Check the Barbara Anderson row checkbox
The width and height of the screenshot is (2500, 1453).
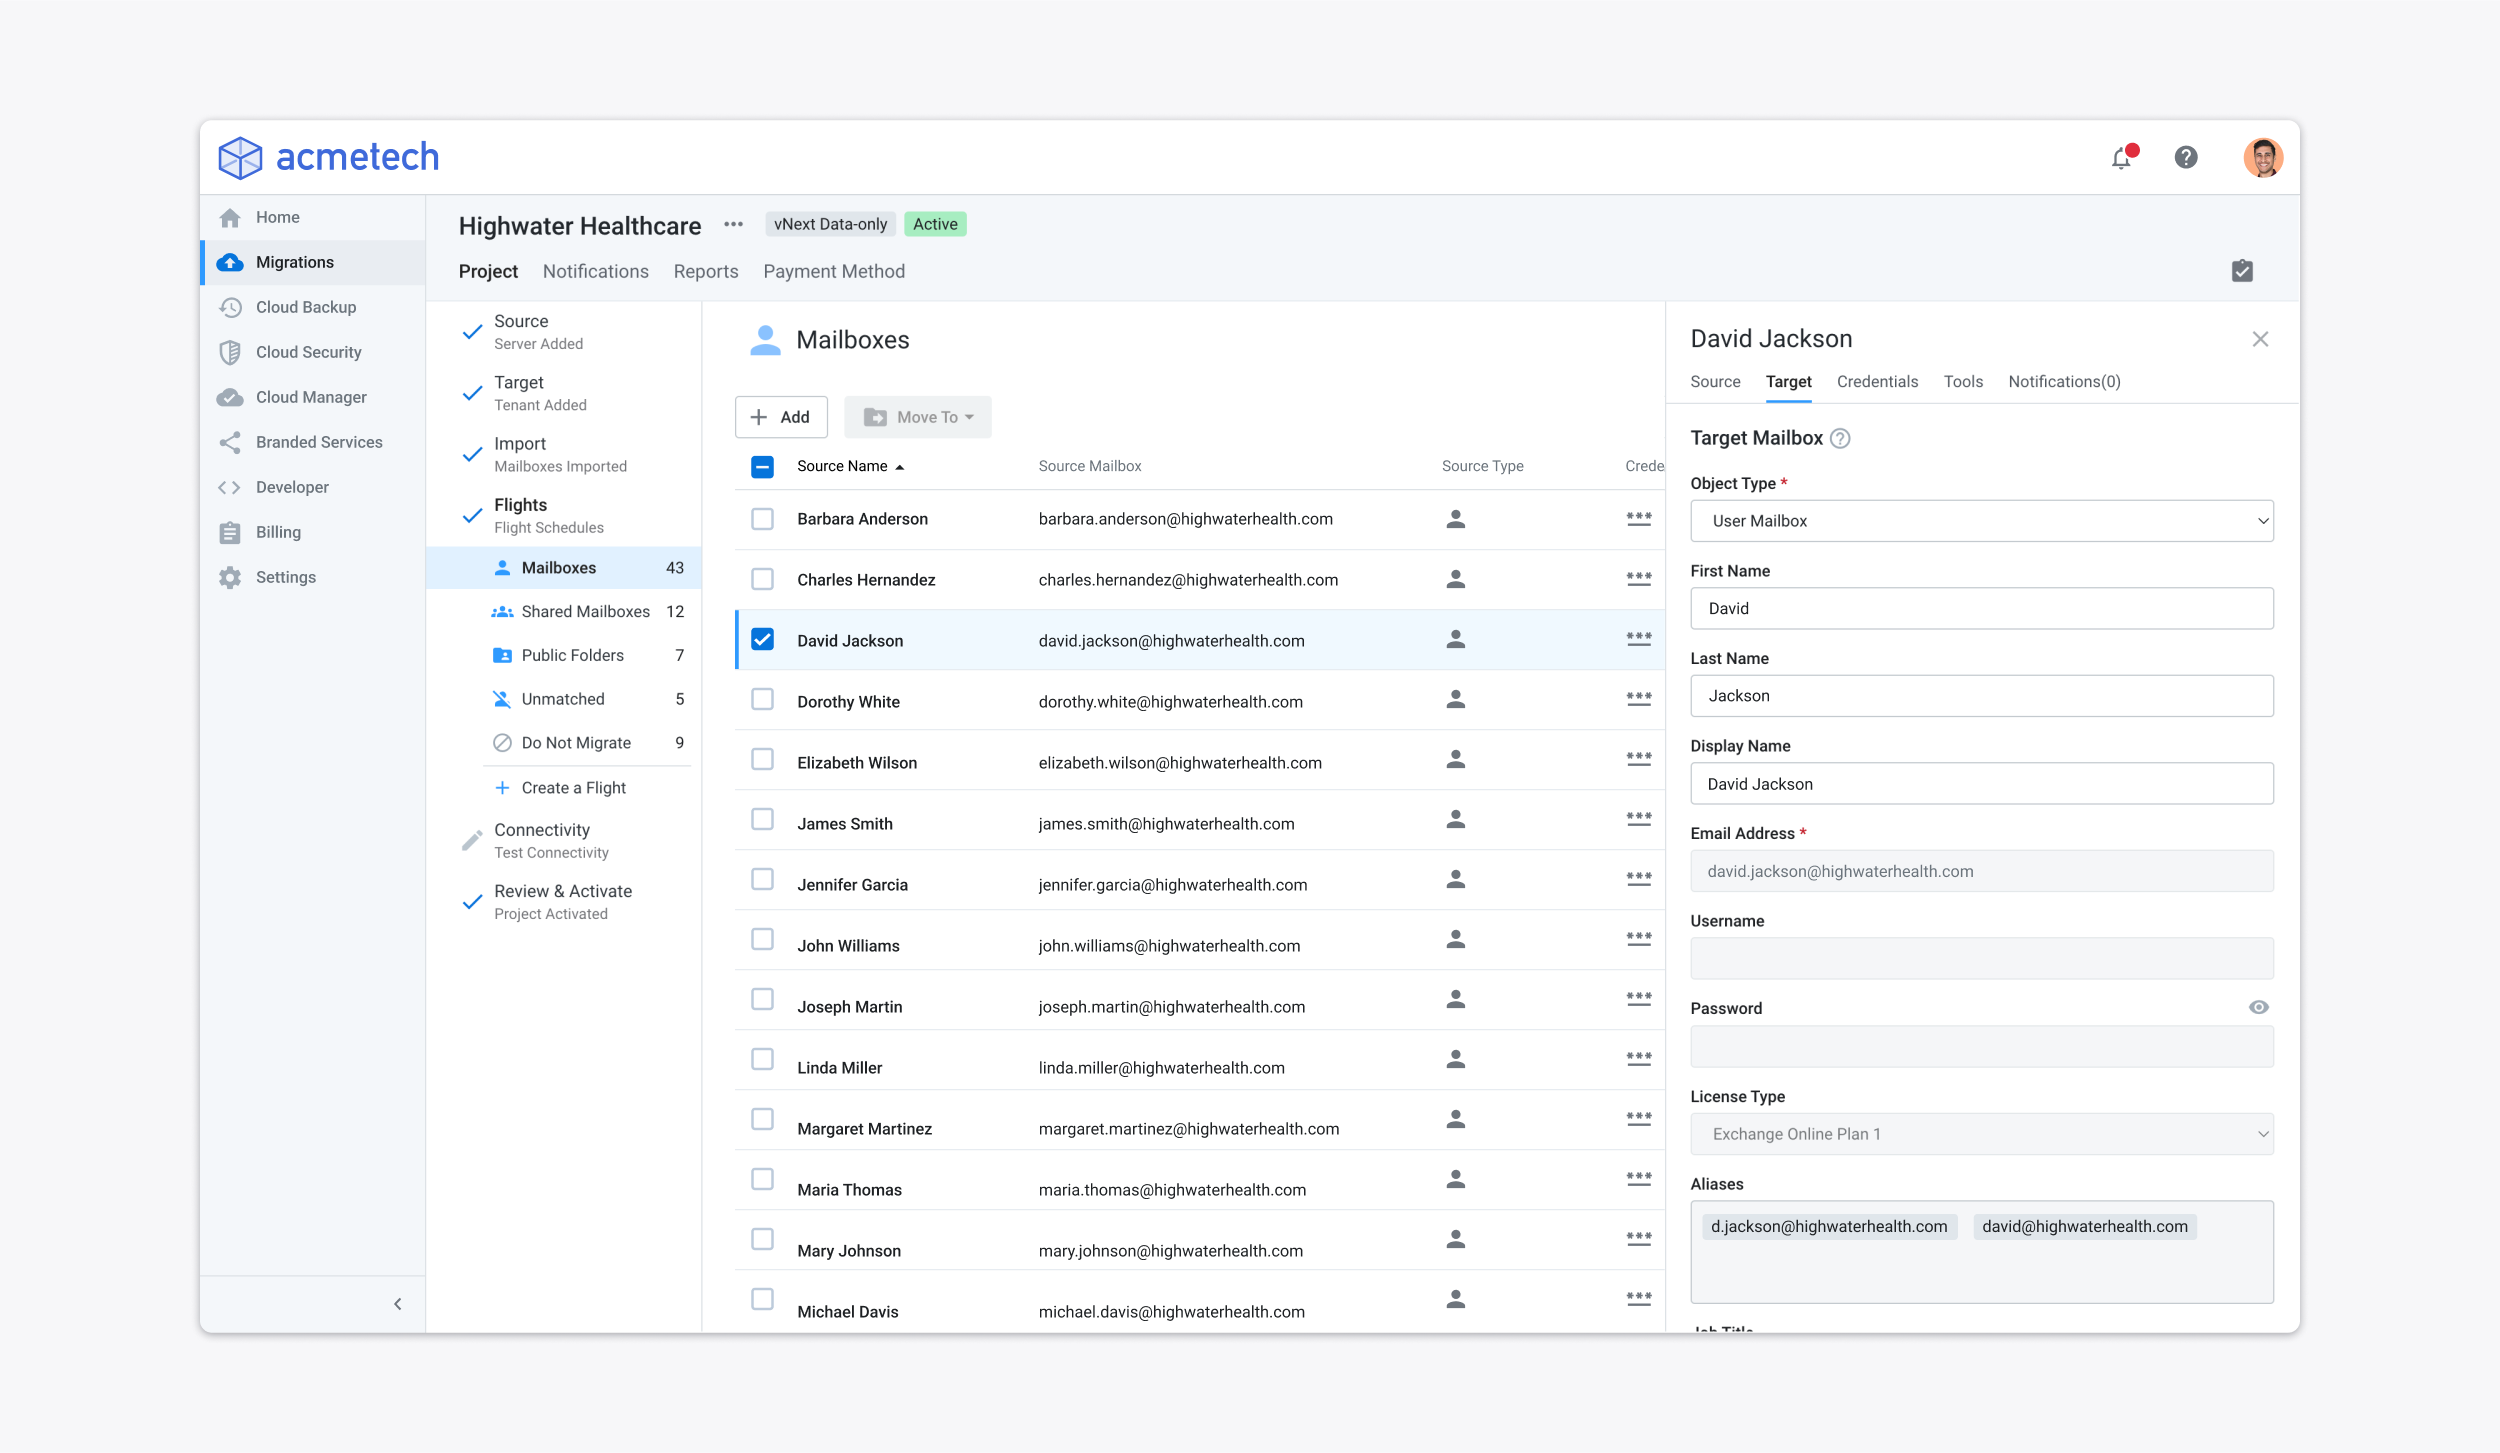click(762, 519)
